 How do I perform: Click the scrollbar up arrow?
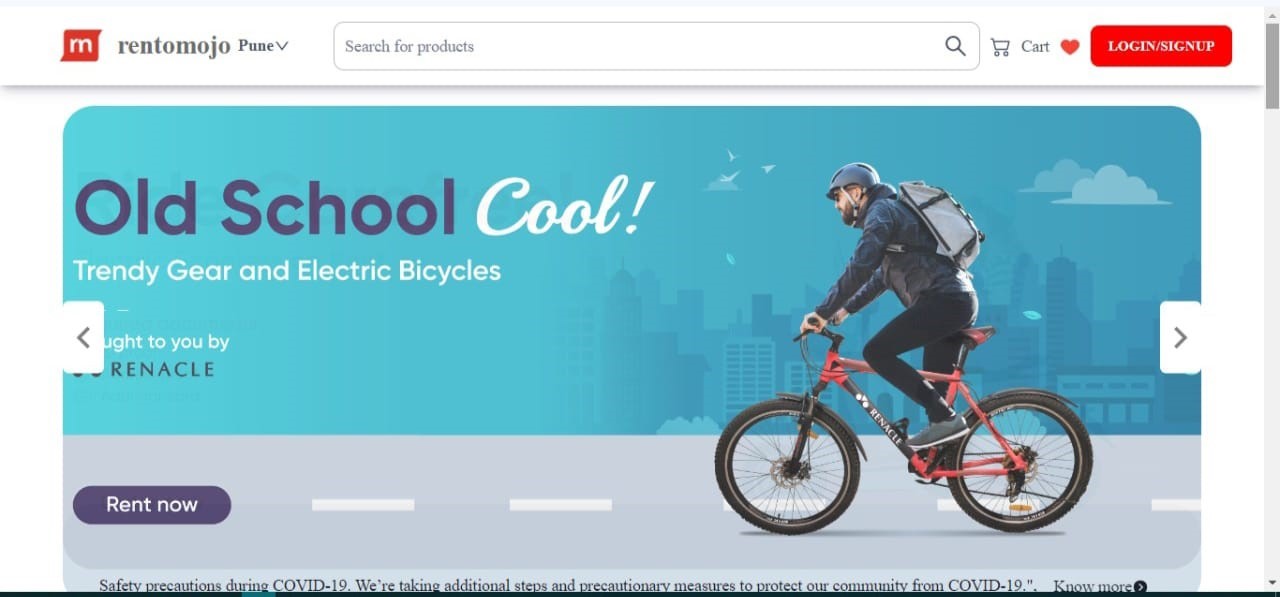[x=1272, y=14]
